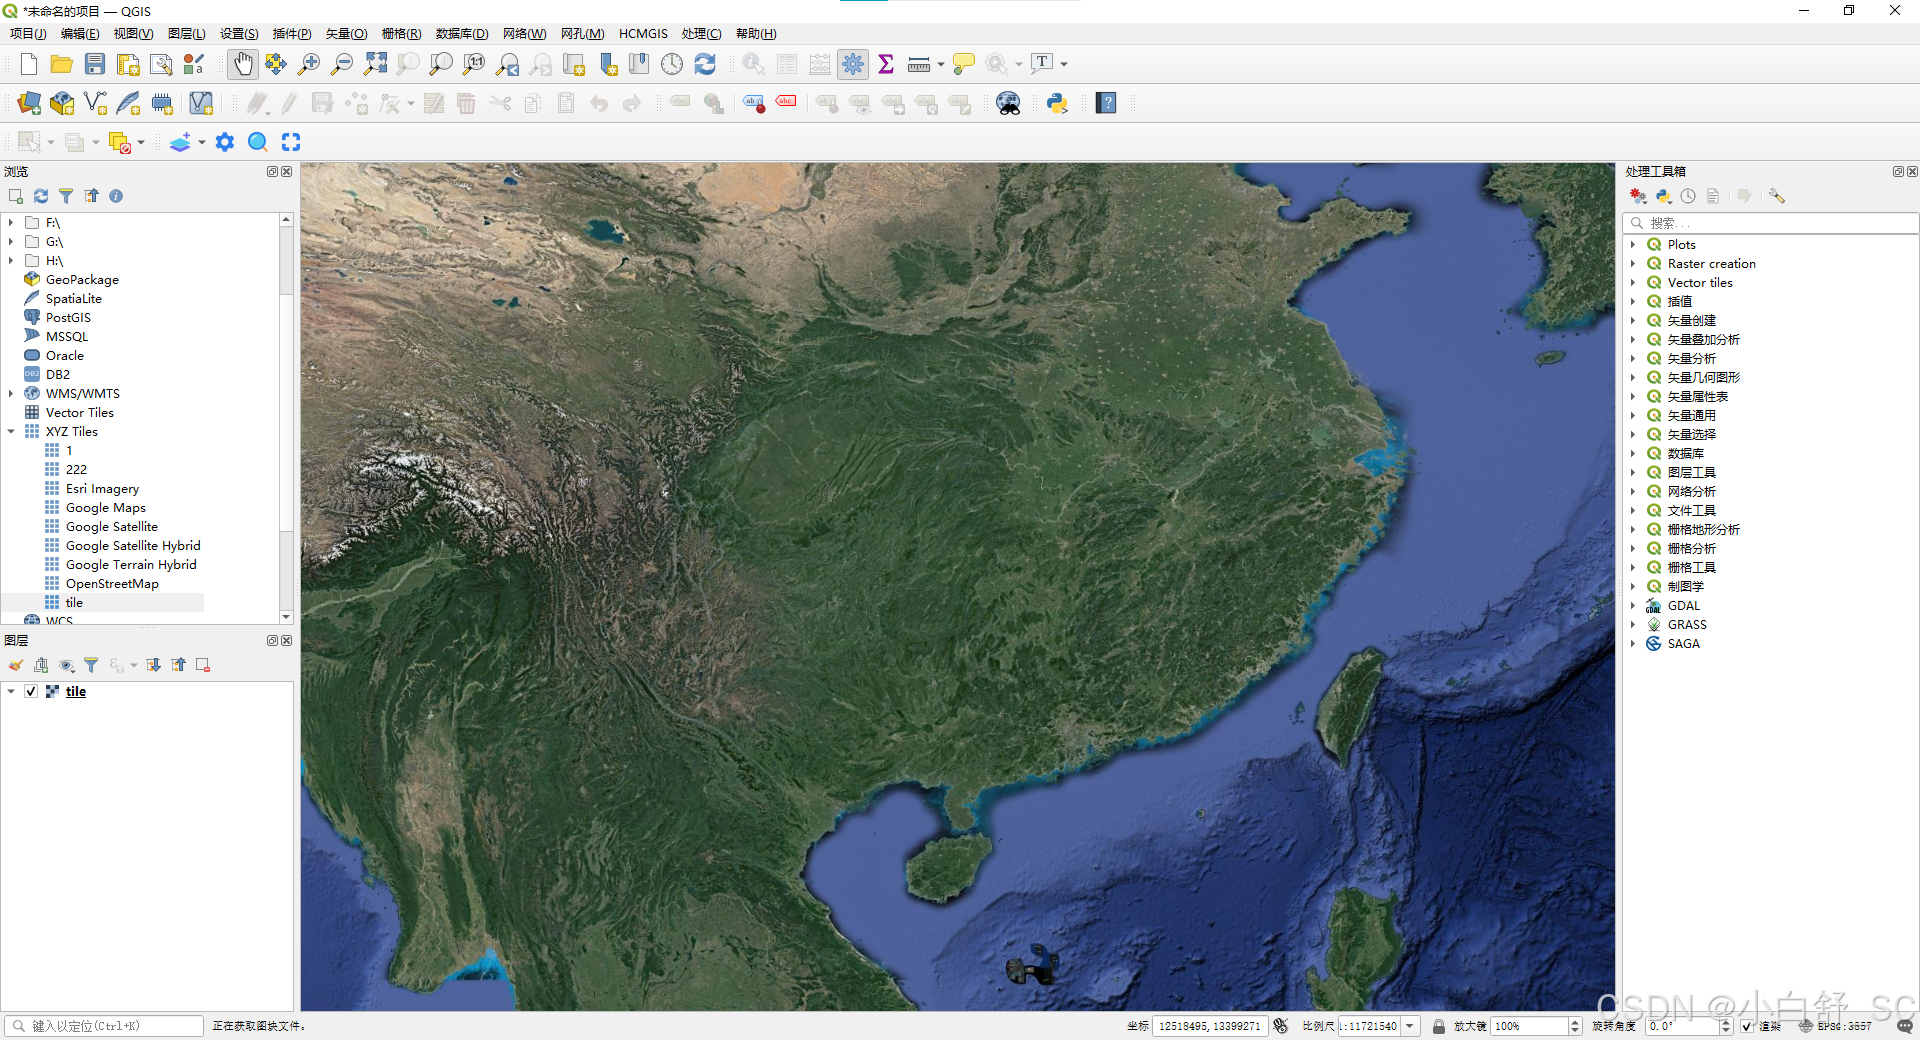Collapse the tile layer legend in Layers

(11, 691)
